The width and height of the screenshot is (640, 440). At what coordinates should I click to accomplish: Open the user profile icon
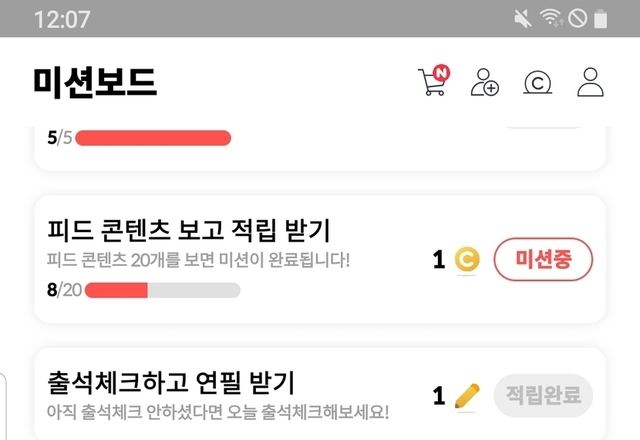tap(591, 83)
